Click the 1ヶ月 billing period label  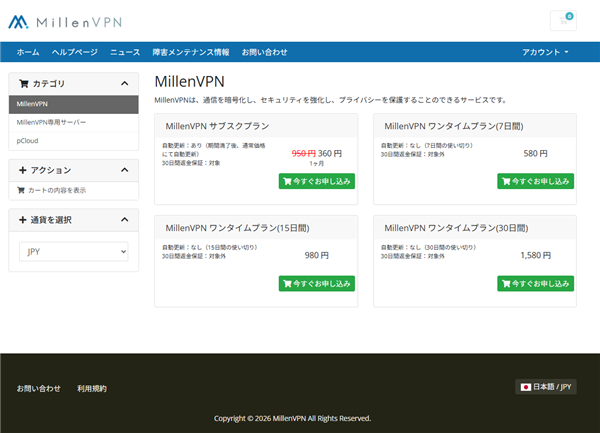click(x=316, y=164)
